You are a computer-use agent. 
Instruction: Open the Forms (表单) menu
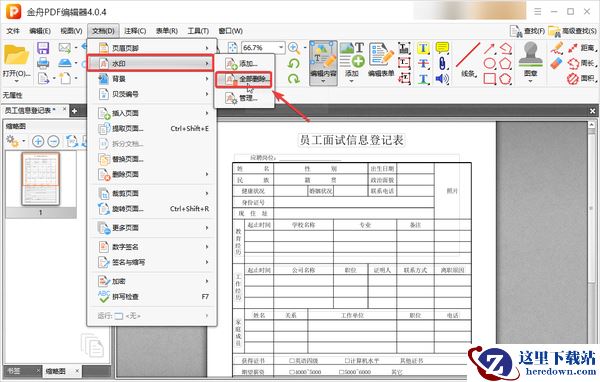pos(166,31)
